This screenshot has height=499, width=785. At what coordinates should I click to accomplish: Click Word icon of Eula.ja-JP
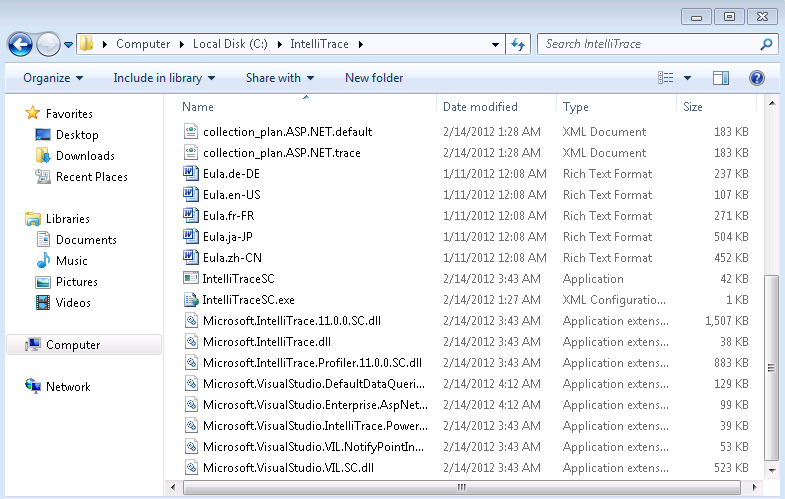[191, 236]
